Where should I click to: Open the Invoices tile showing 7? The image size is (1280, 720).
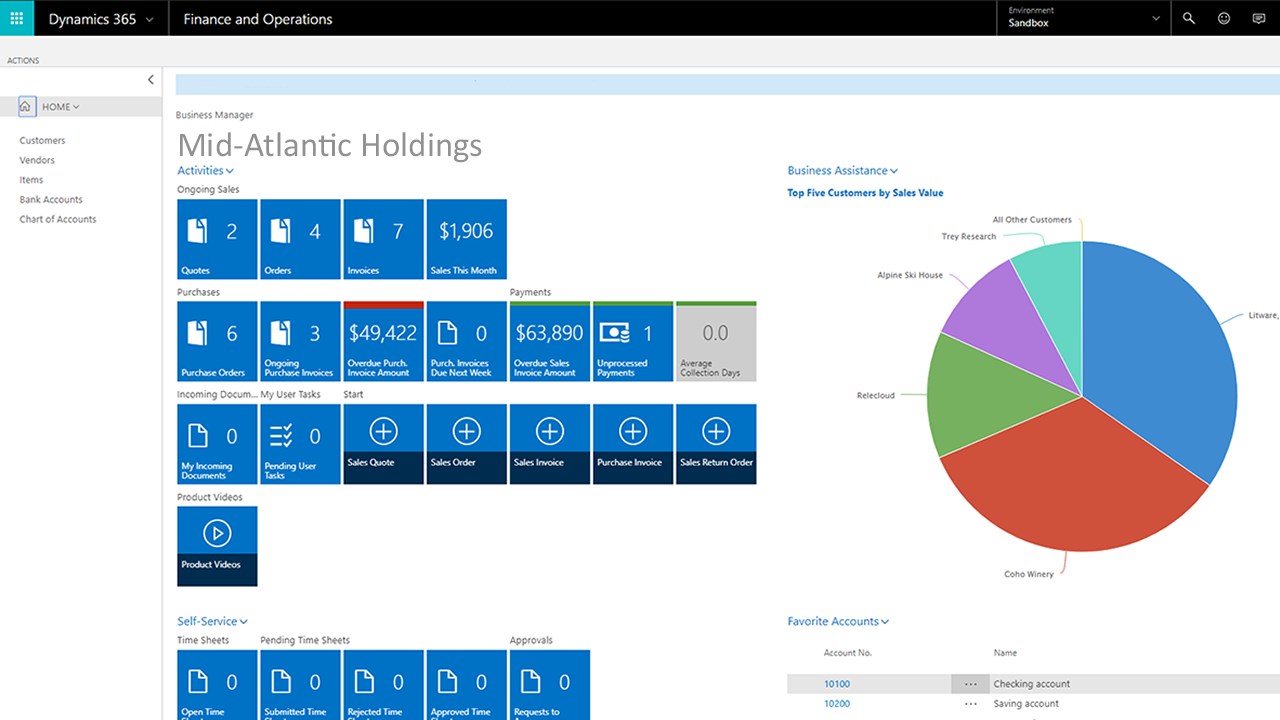coord(383,239)
